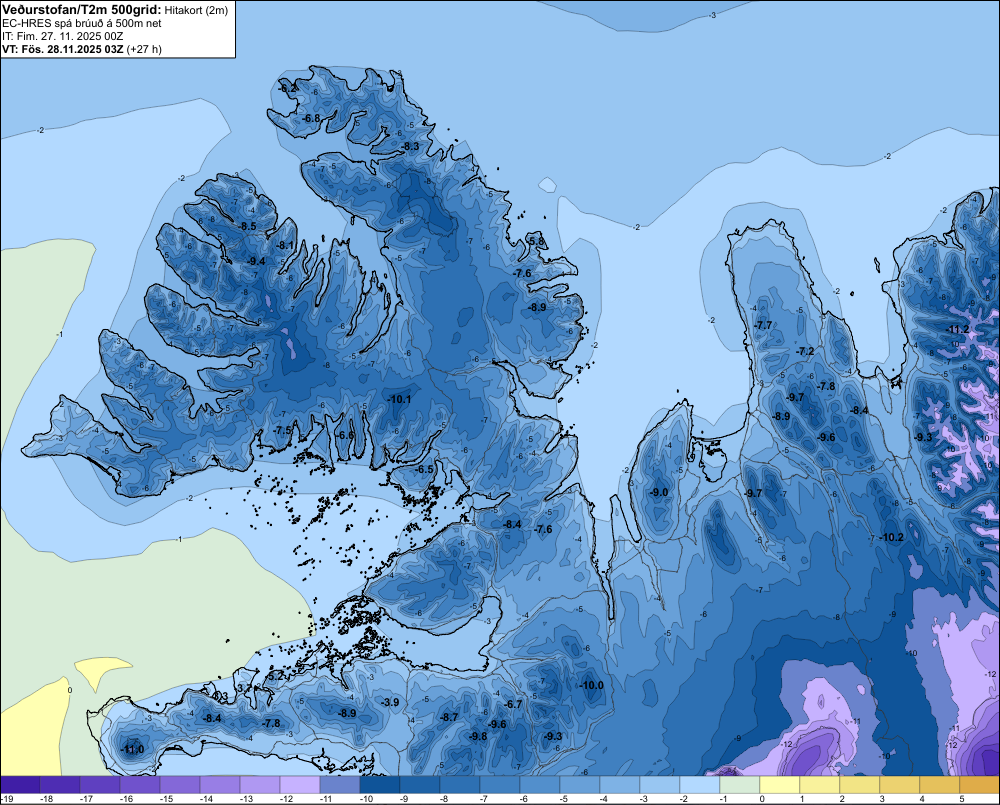Click the title text 'Veðurstofan/T2m 500grid'

click(x=80, y=10)
